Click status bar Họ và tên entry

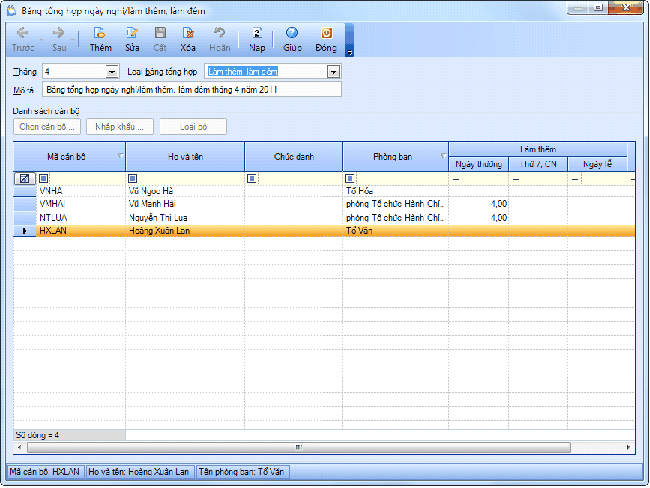139,472
